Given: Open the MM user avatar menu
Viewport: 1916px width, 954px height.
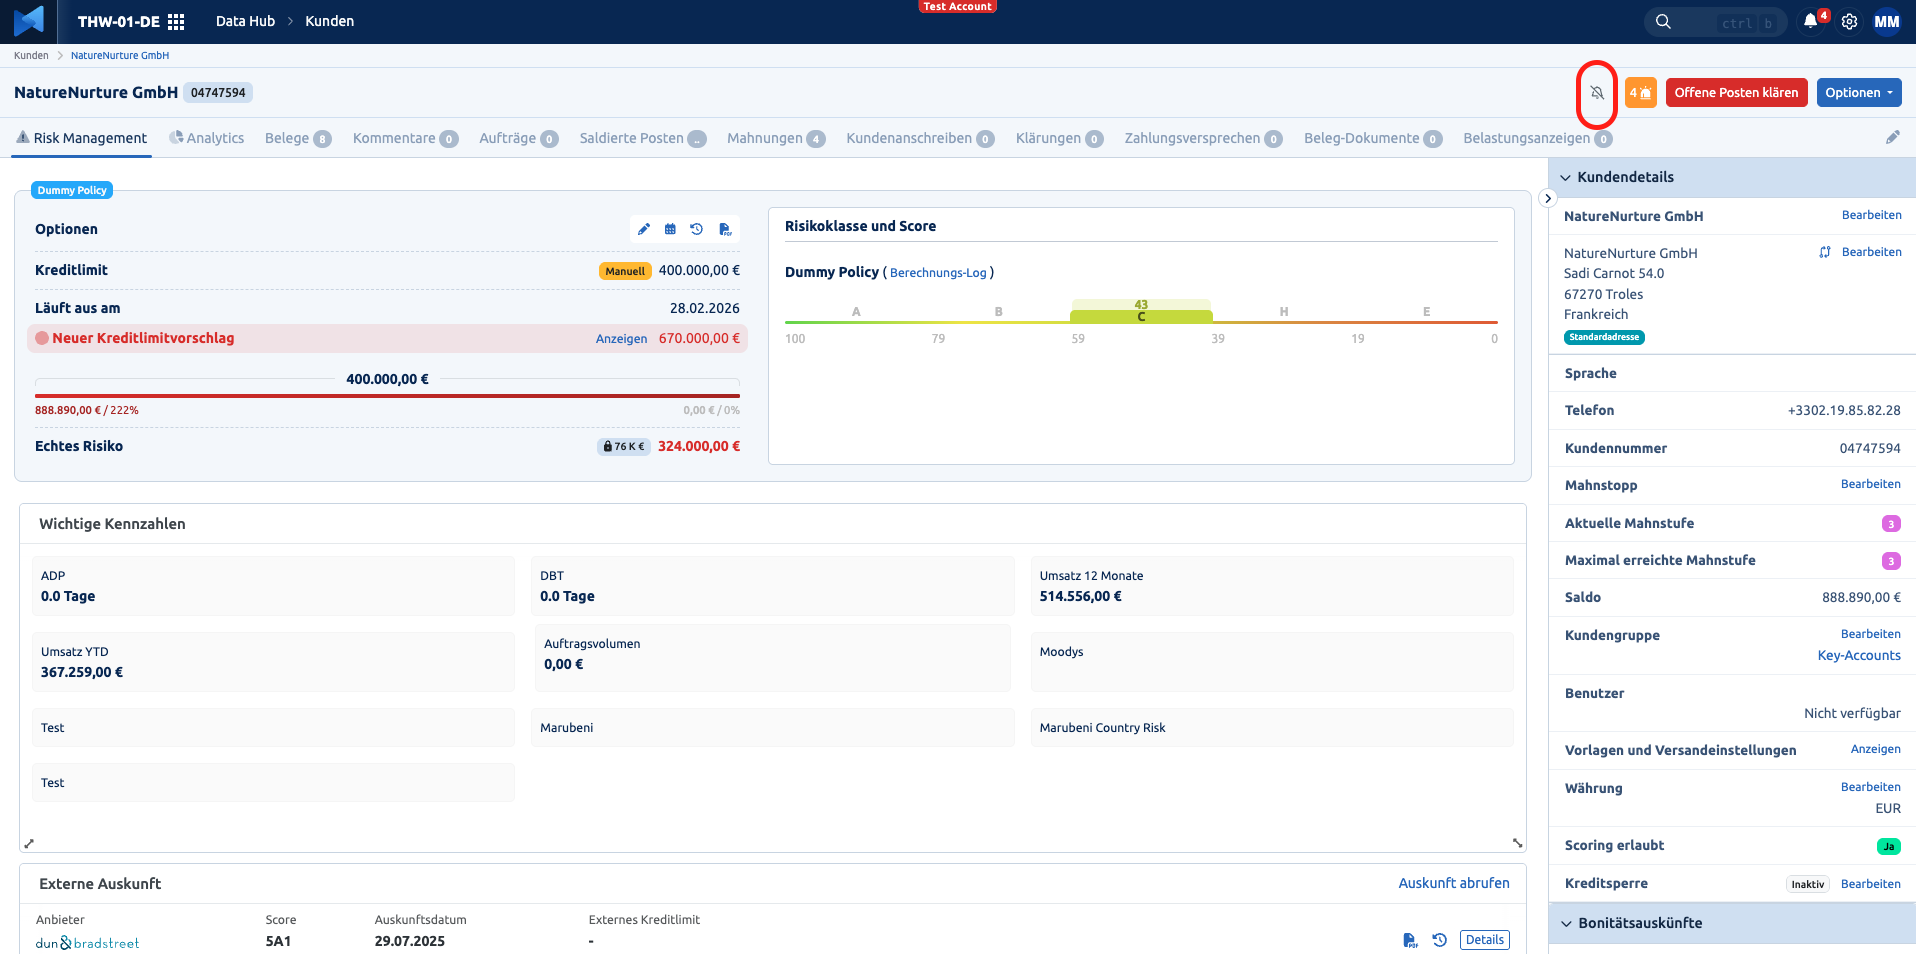Looking at the screenshot, I should pyautogui.click(x=1887, y=22).
